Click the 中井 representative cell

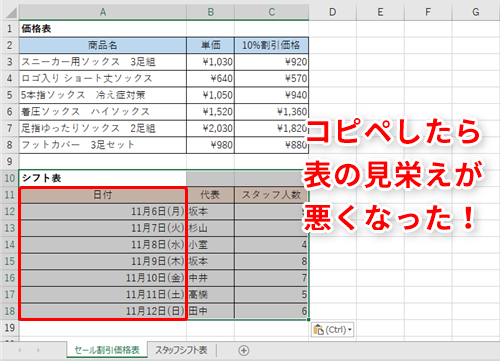210,278
